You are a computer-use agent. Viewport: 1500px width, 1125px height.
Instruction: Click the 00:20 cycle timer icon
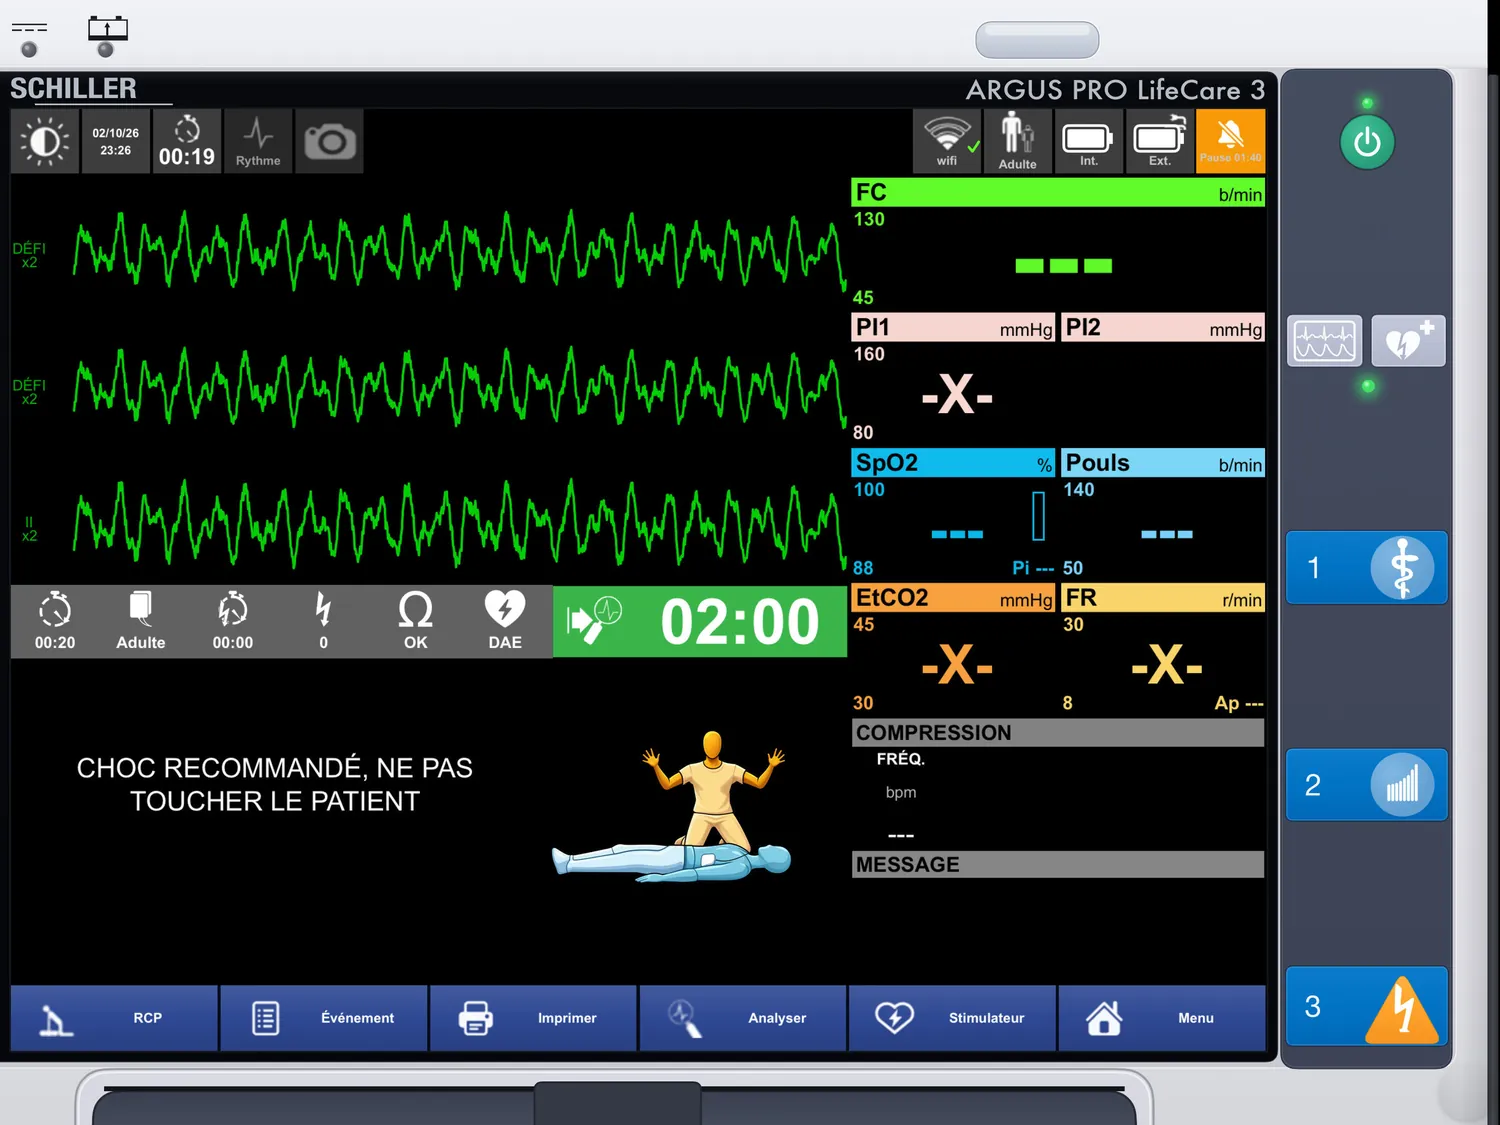(55, 621)
